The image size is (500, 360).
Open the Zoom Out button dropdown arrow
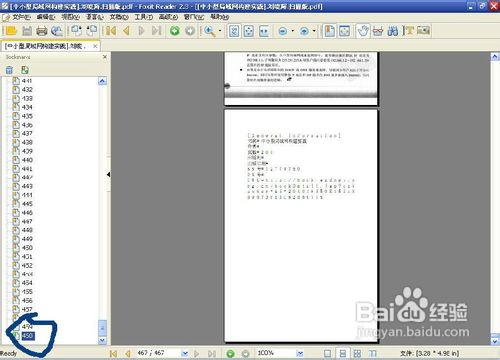click(292, 31)
